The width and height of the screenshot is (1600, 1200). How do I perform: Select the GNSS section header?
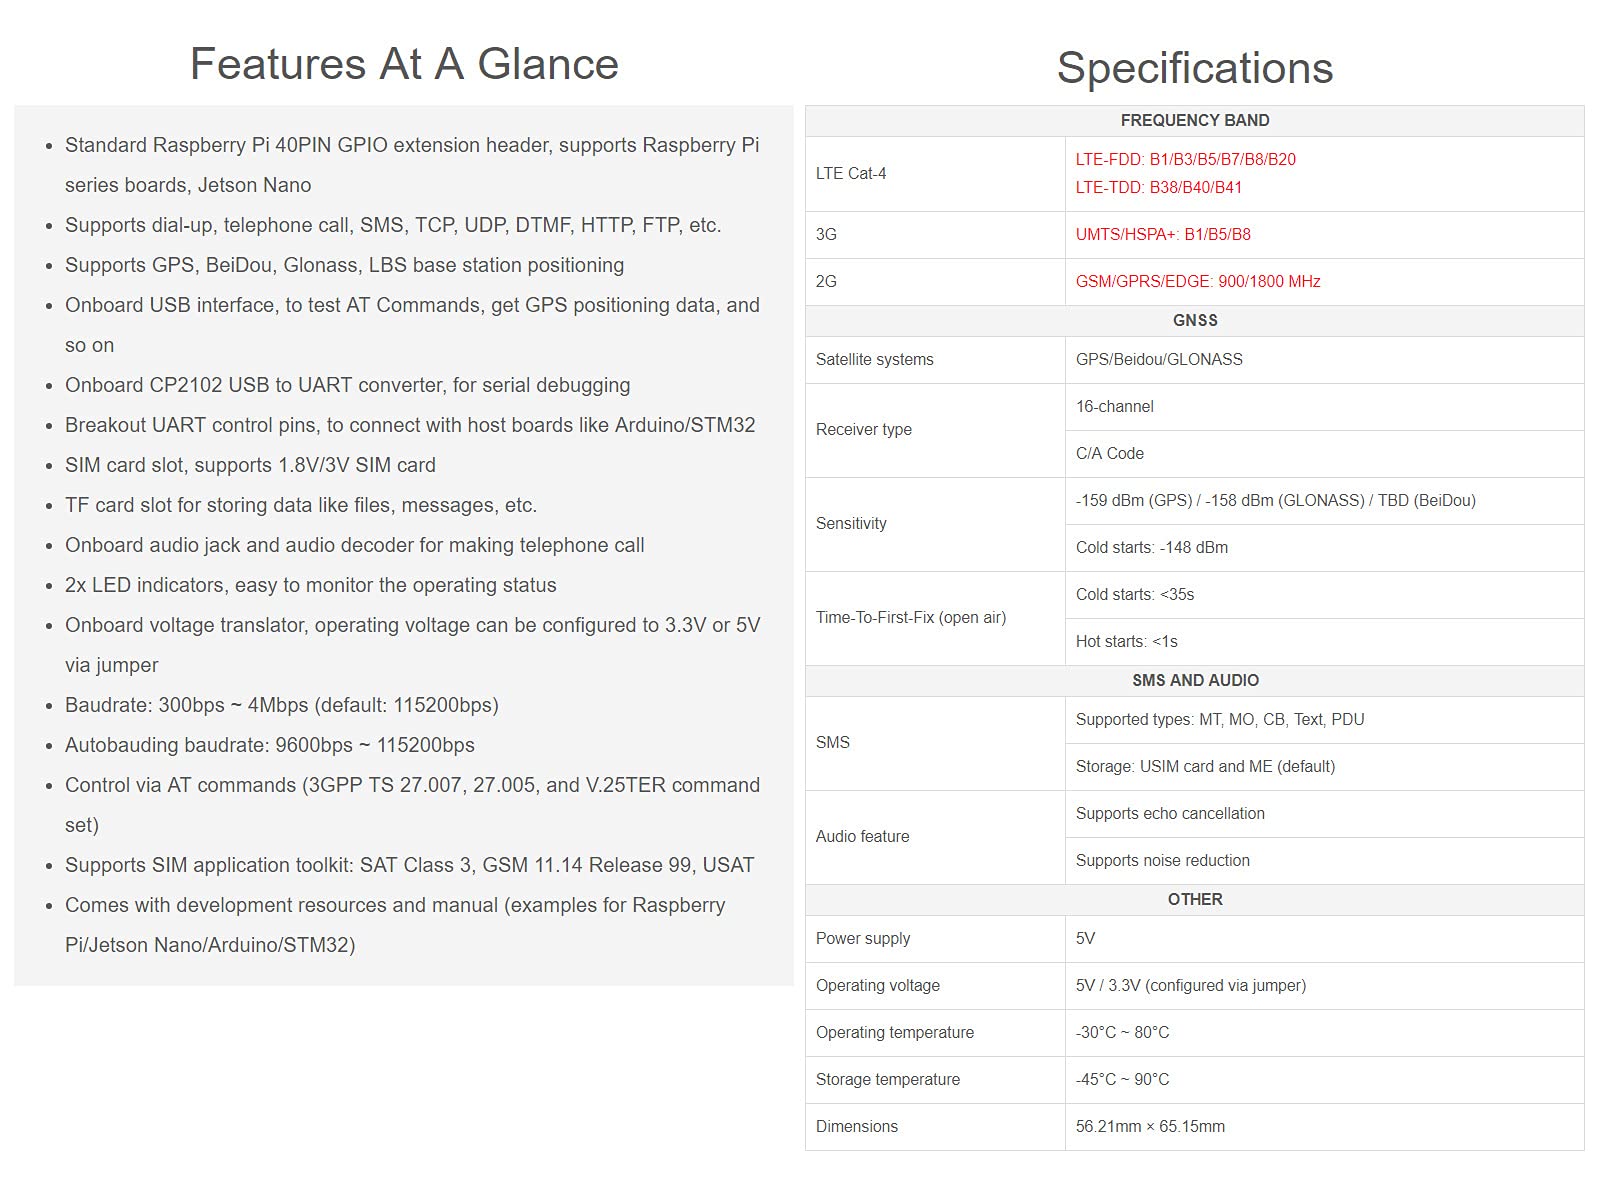[1194, 321]
